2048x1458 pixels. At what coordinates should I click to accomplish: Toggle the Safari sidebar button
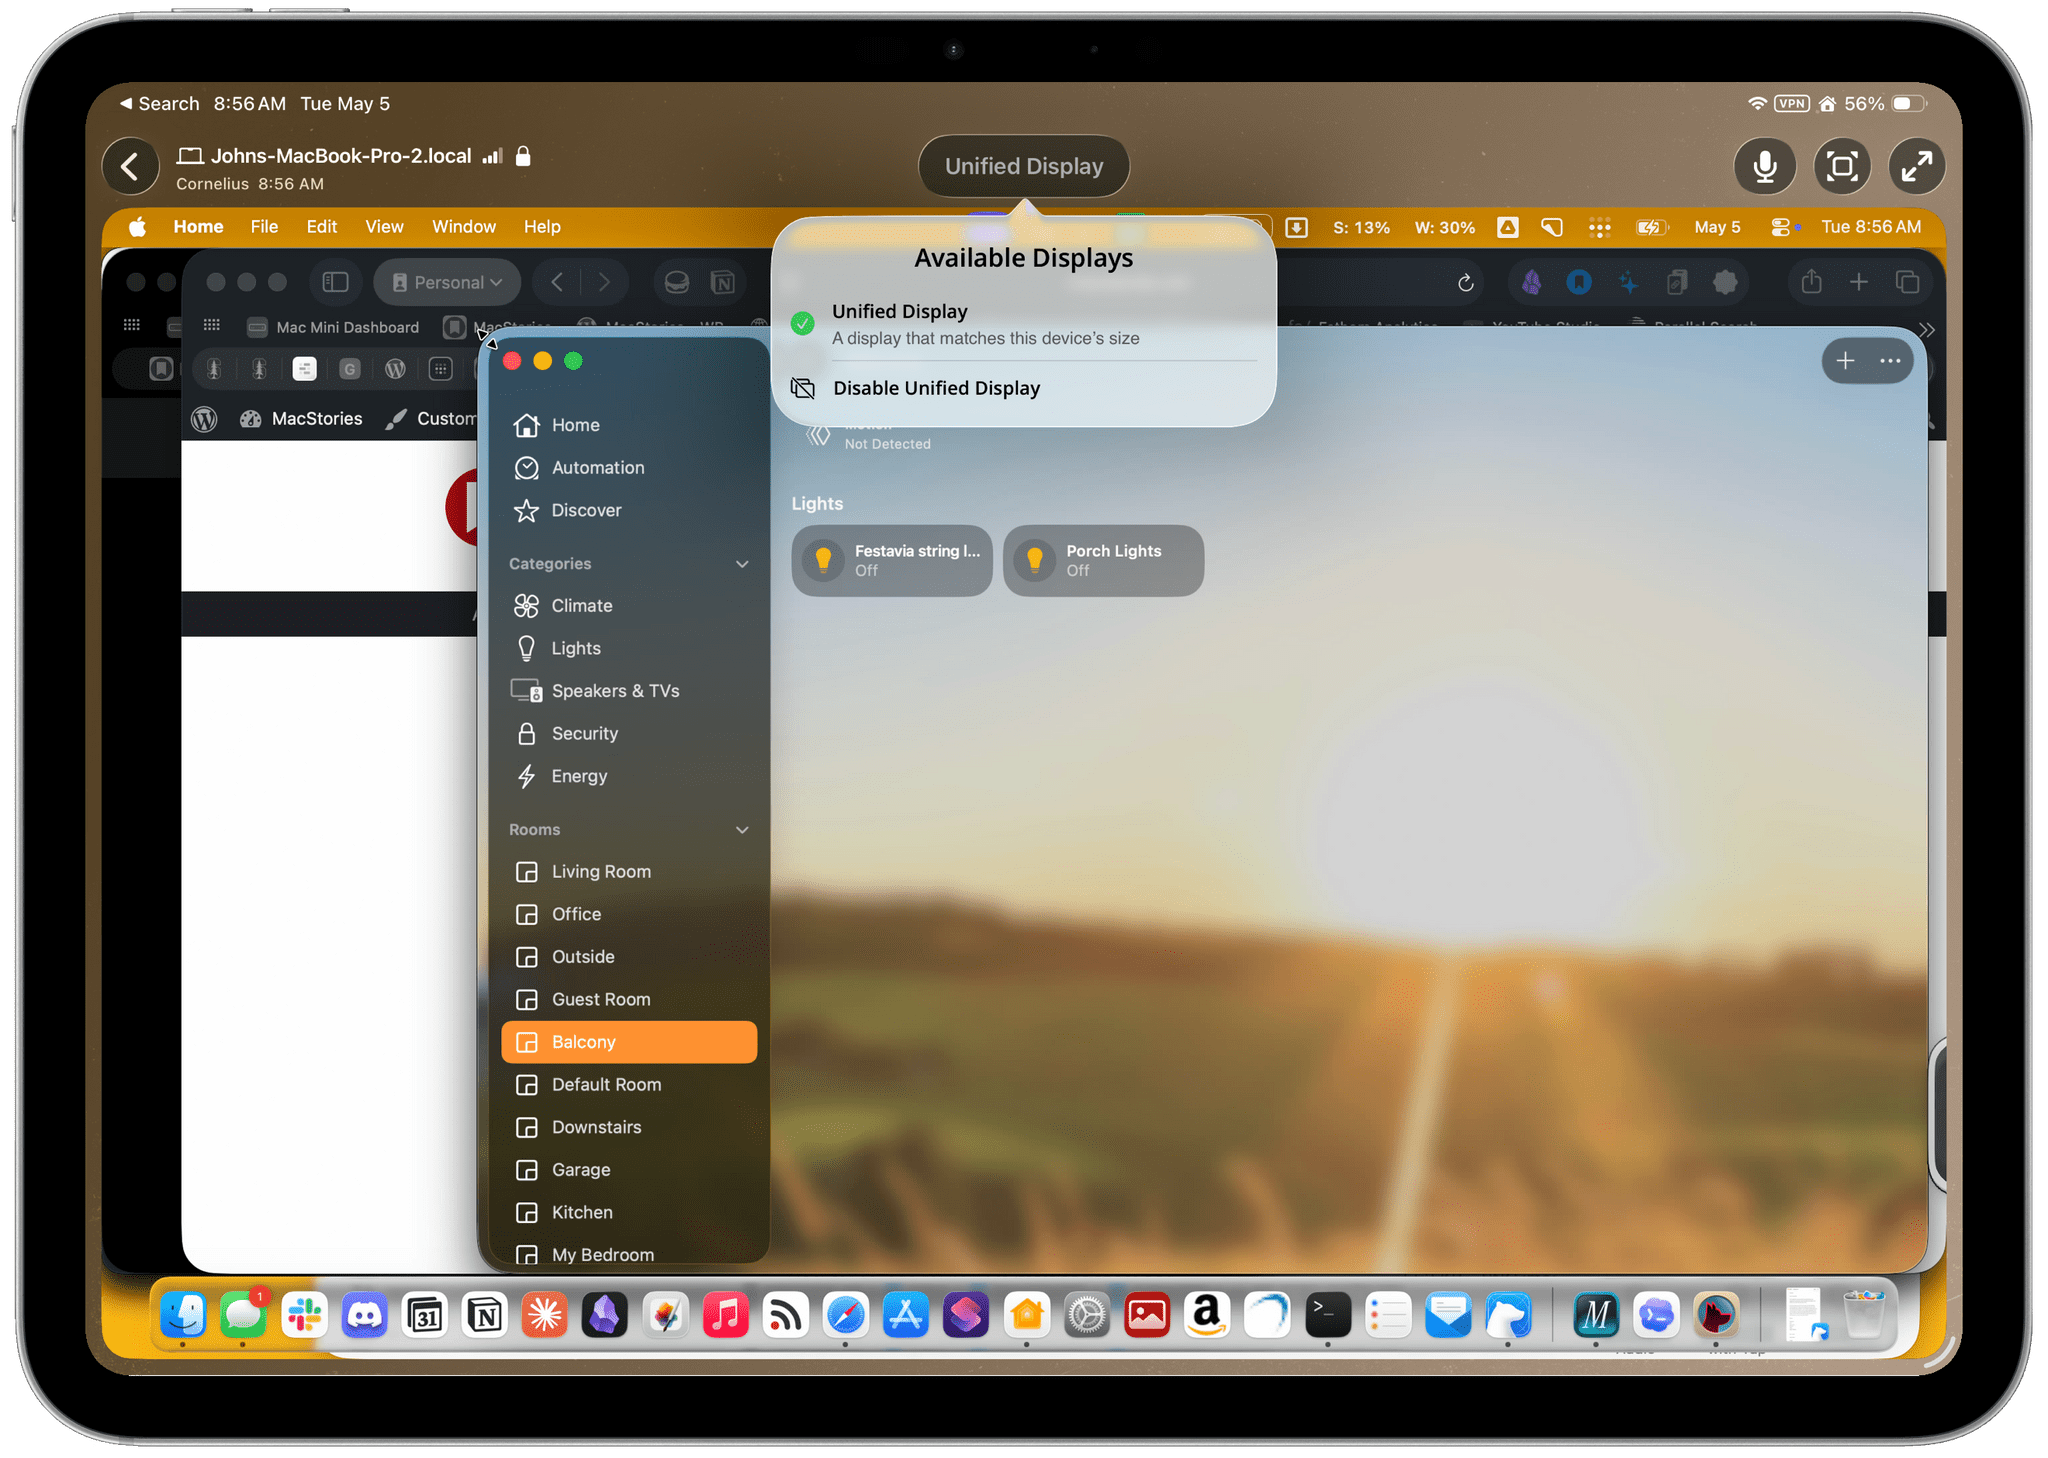(335, 283)
